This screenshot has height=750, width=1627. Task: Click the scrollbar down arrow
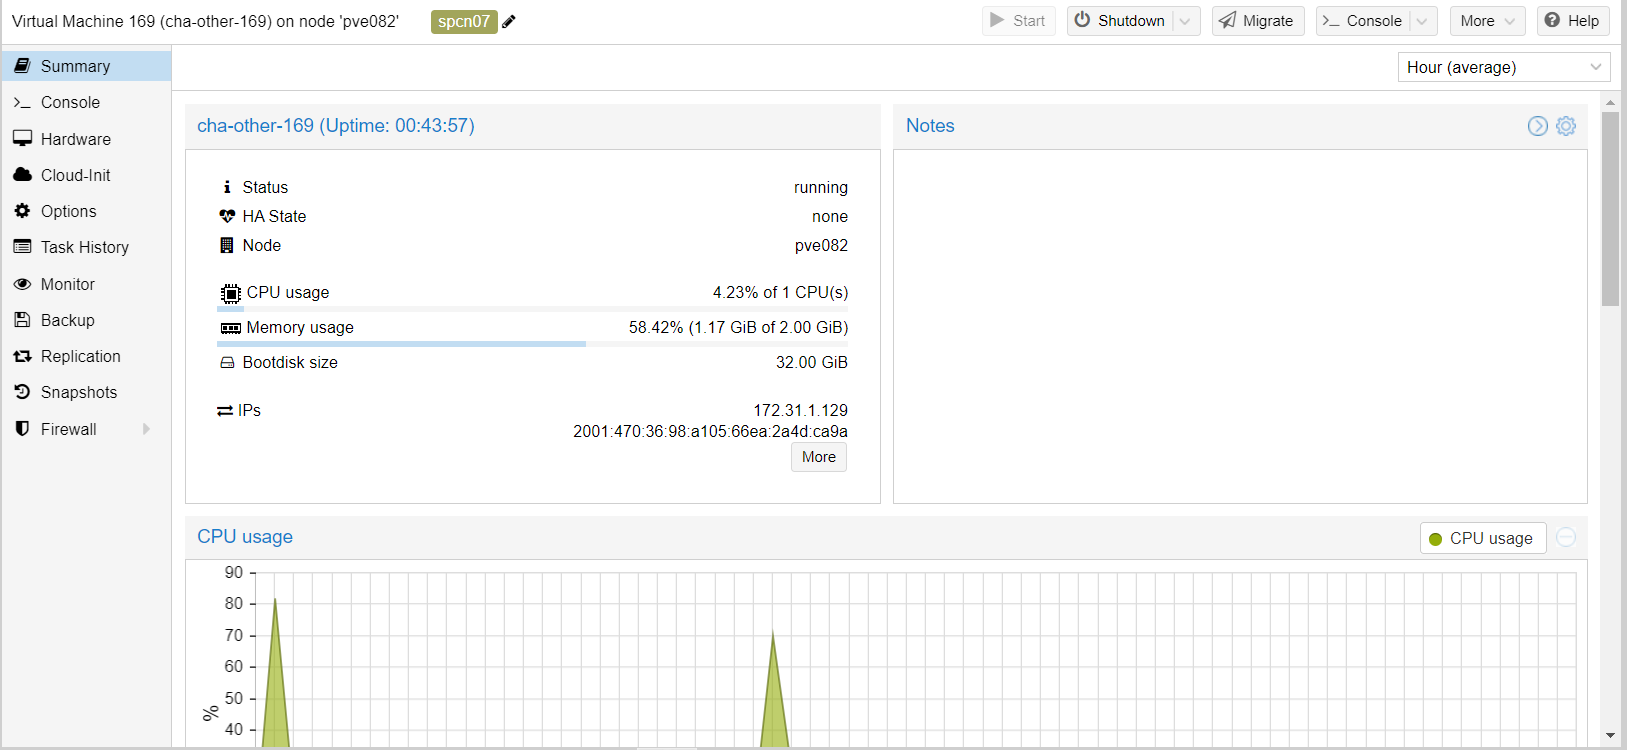coord(1610,736)
